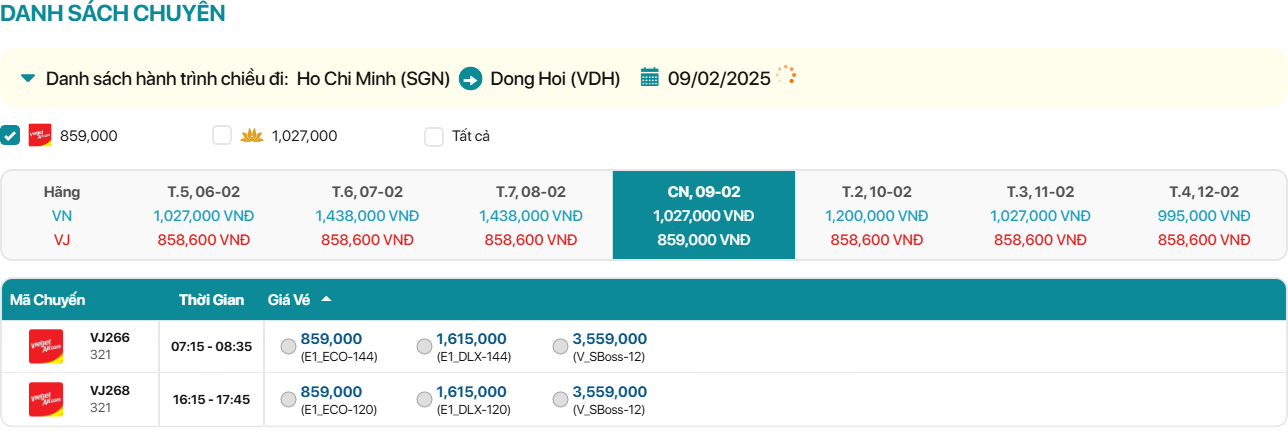Enable the Vietnam Airlines 1,027,000 filter checkbox

[222, 136]
